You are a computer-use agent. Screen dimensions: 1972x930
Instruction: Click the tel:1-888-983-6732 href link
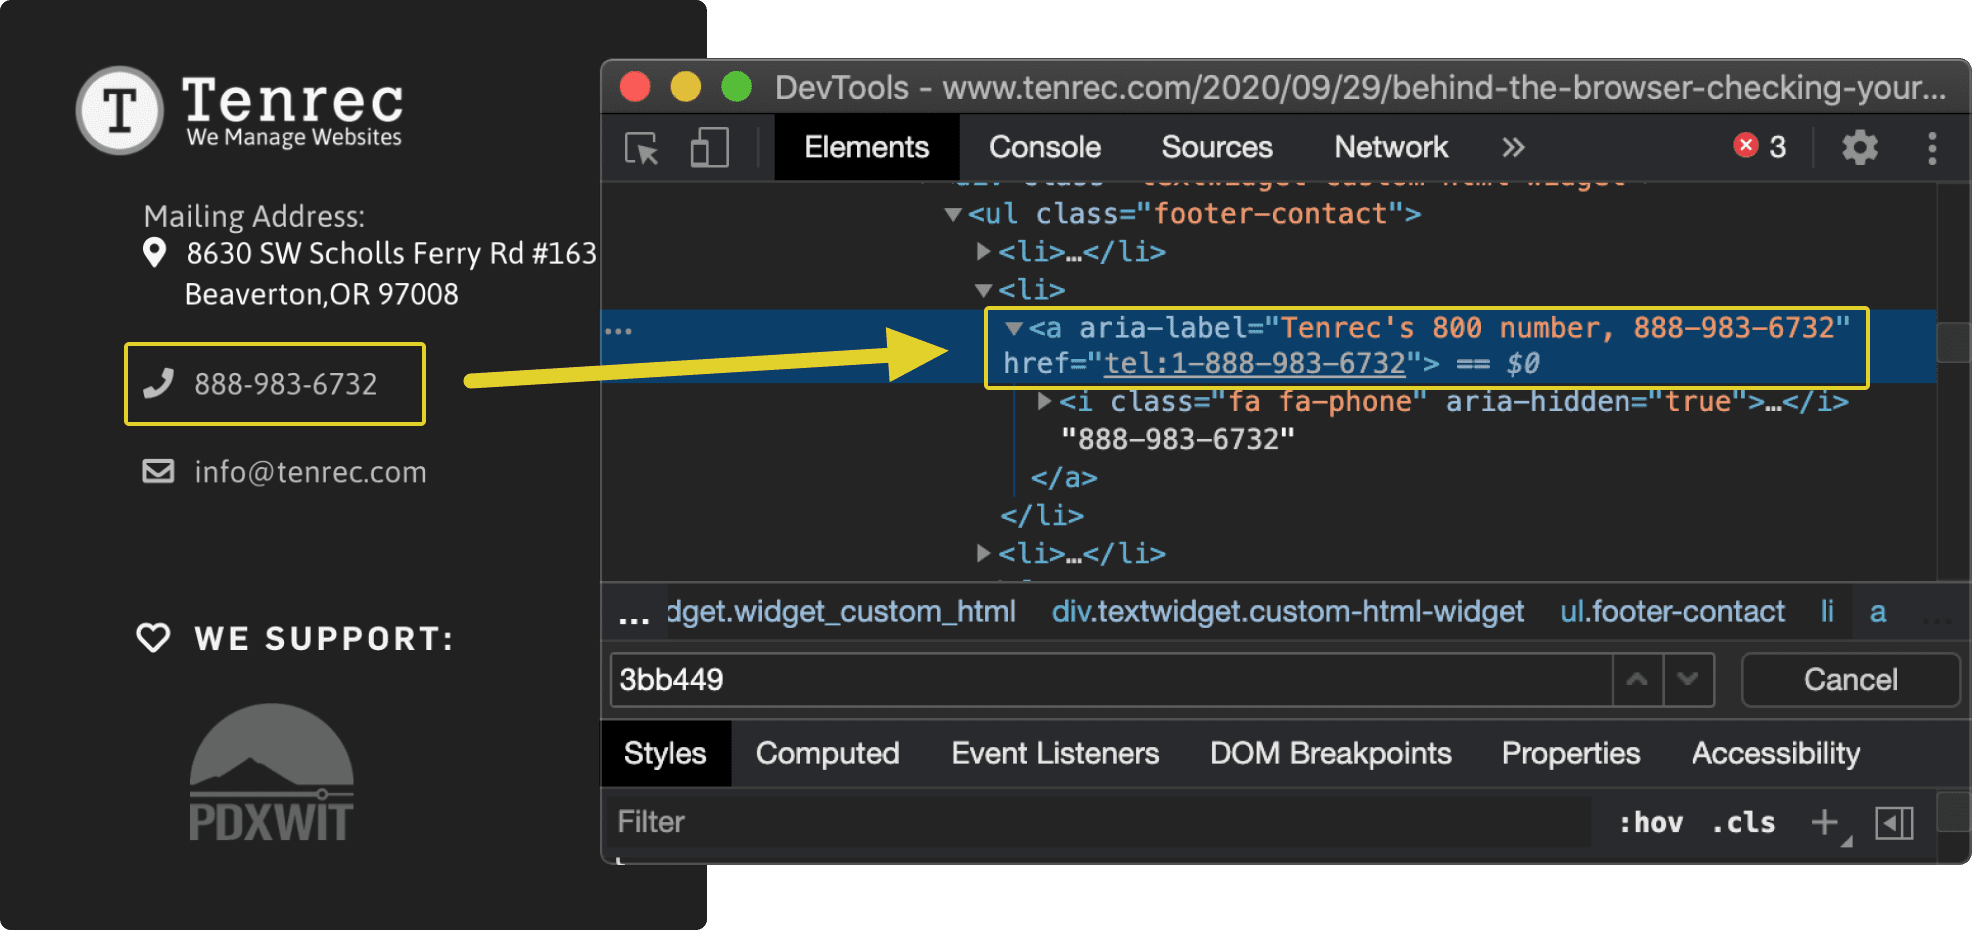pyautogui.click(x=1254, y=364)
